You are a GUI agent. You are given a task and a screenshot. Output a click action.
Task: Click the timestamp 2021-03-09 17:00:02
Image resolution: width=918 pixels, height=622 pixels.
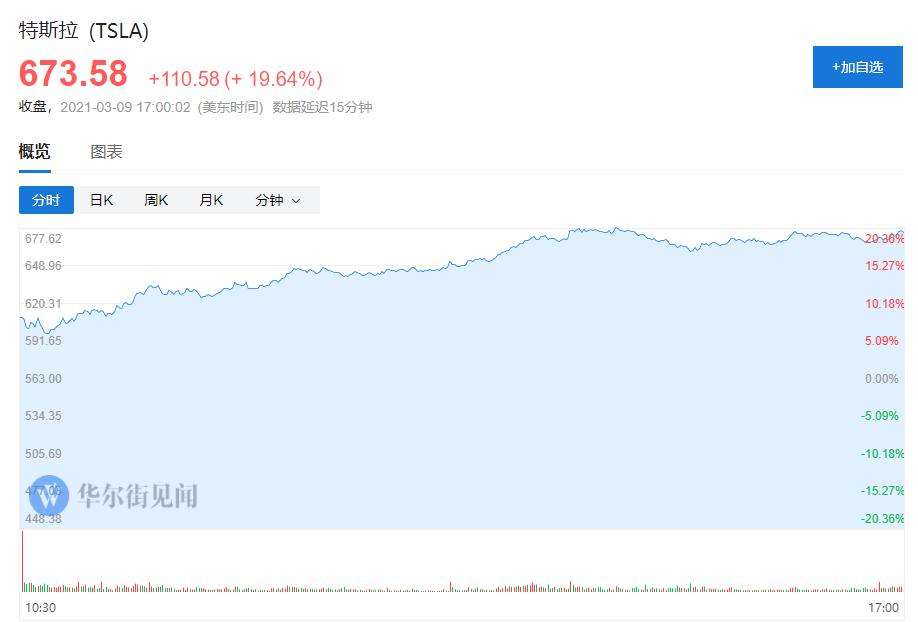pyautogui.click(x=125, y=107)
